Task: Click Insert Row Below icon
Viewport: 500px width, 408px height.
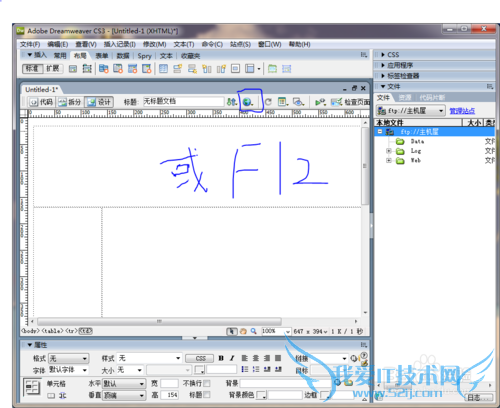Action: click(x=192, y=69)
